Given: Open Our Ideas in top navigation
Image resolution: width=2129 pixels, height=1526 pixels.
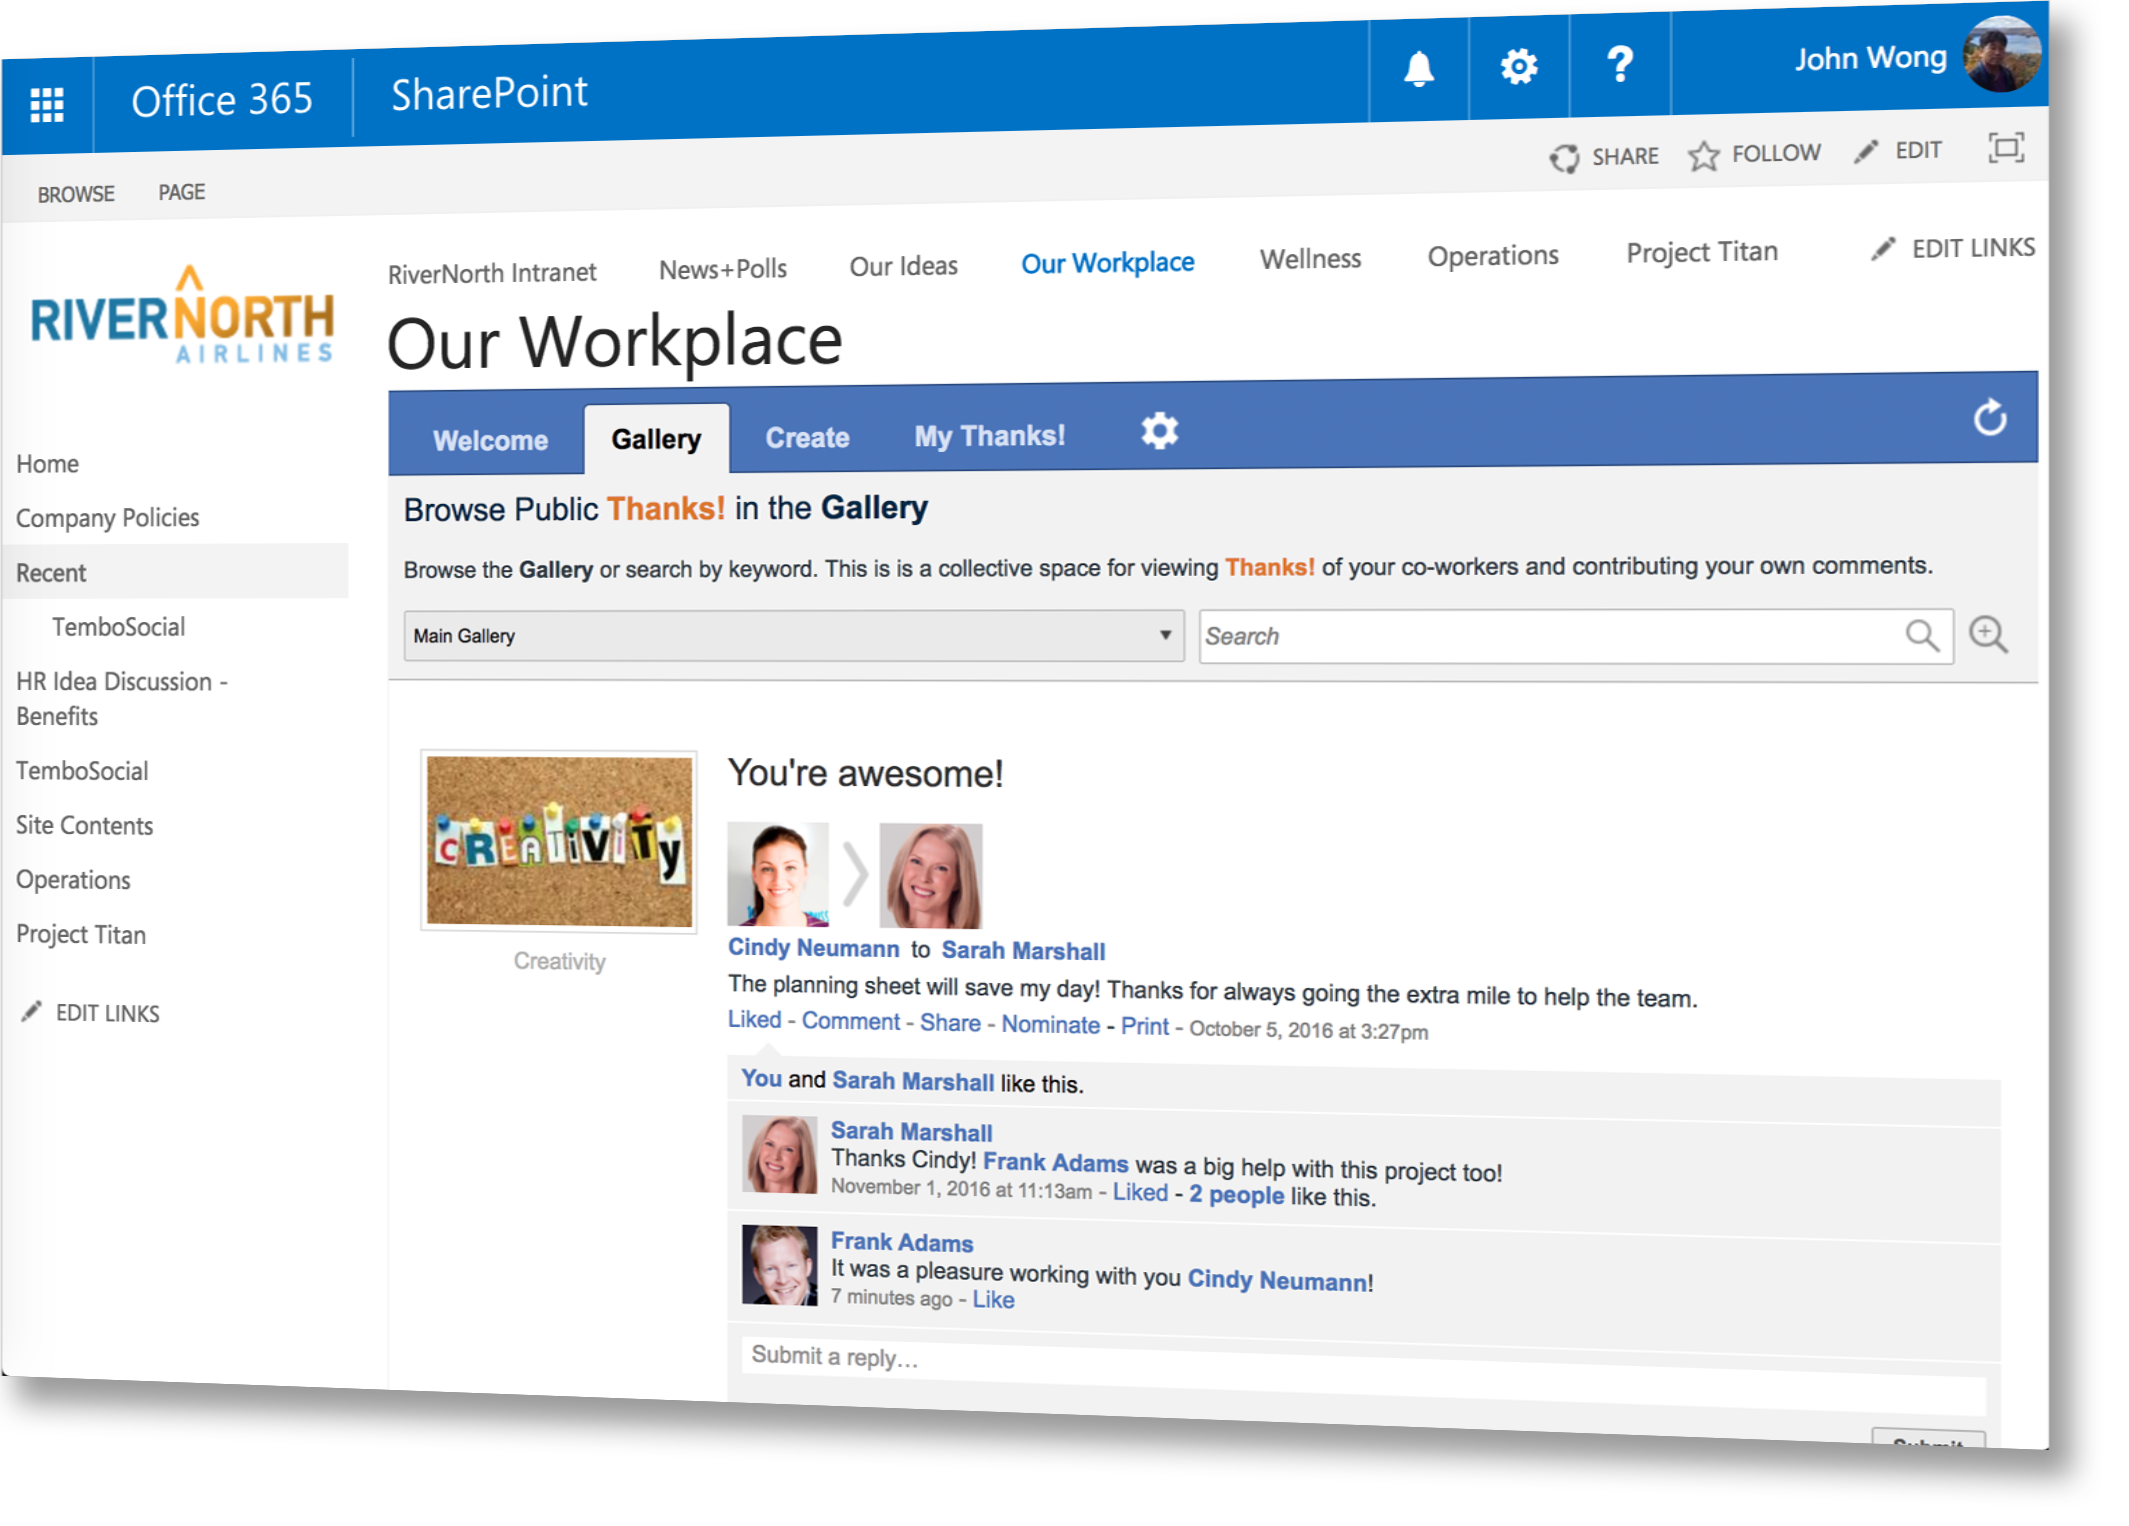Looking at the screenshot, I should [x=903, y=266].
